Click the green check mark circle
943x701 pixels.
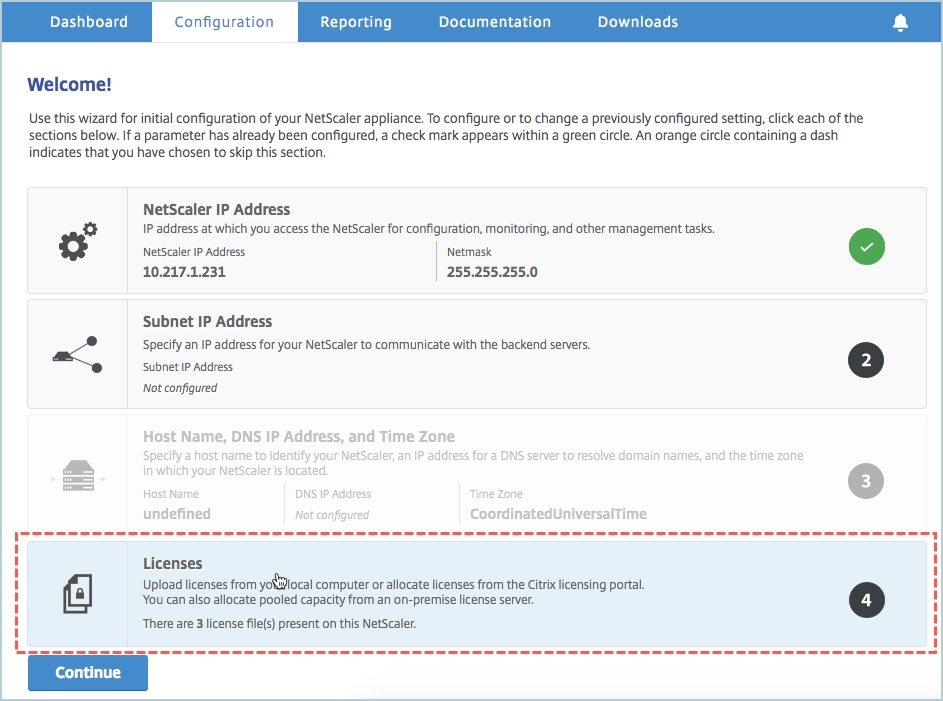(866, 246)
